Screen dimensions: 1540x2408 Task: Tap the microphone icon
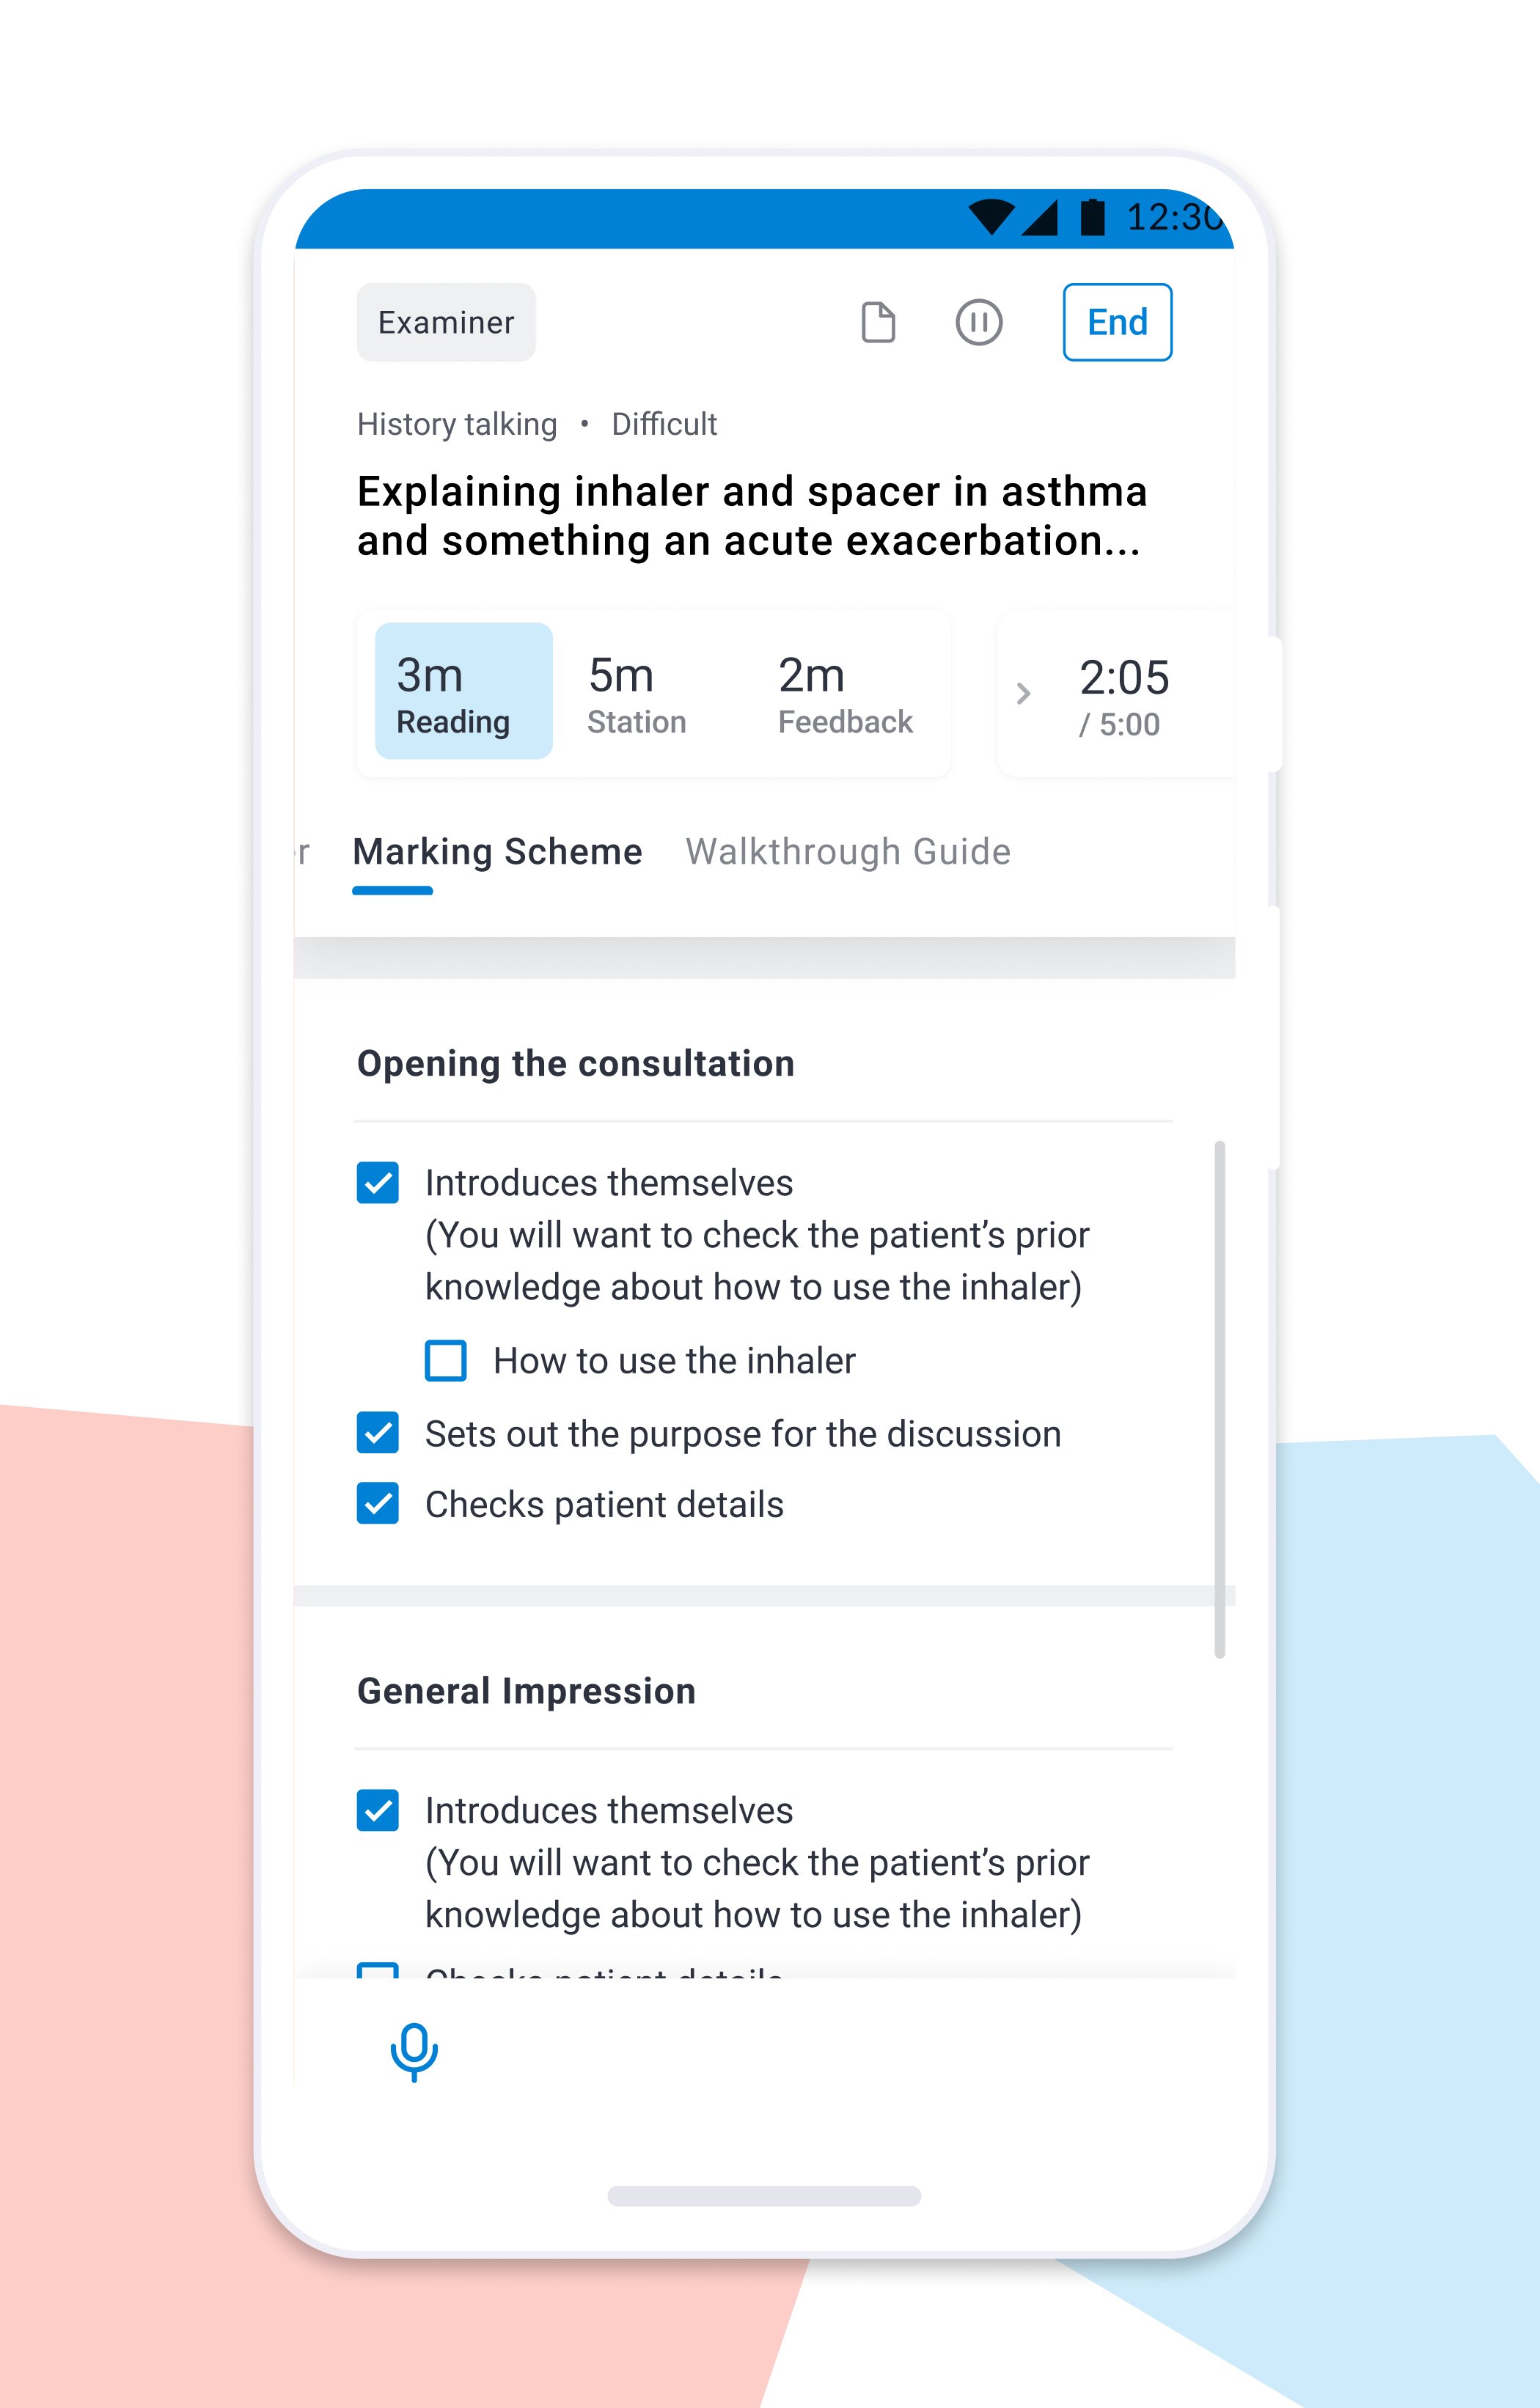pos(414,2051)
